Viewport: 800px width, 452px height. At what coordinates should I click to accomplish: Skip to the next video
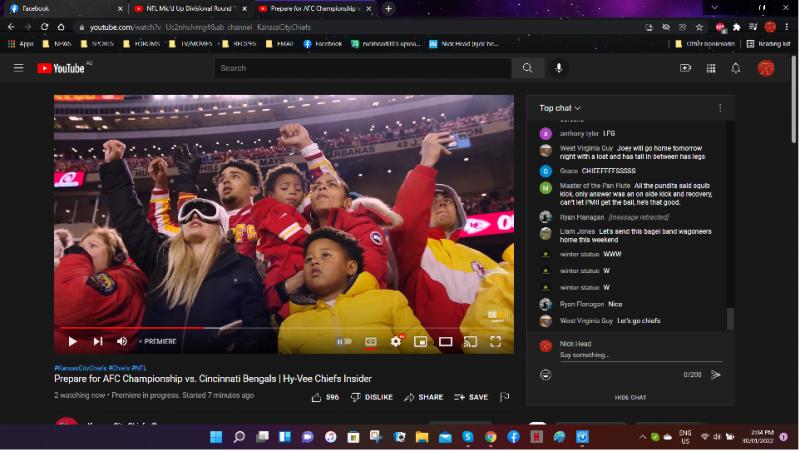[x=98, y=341]
